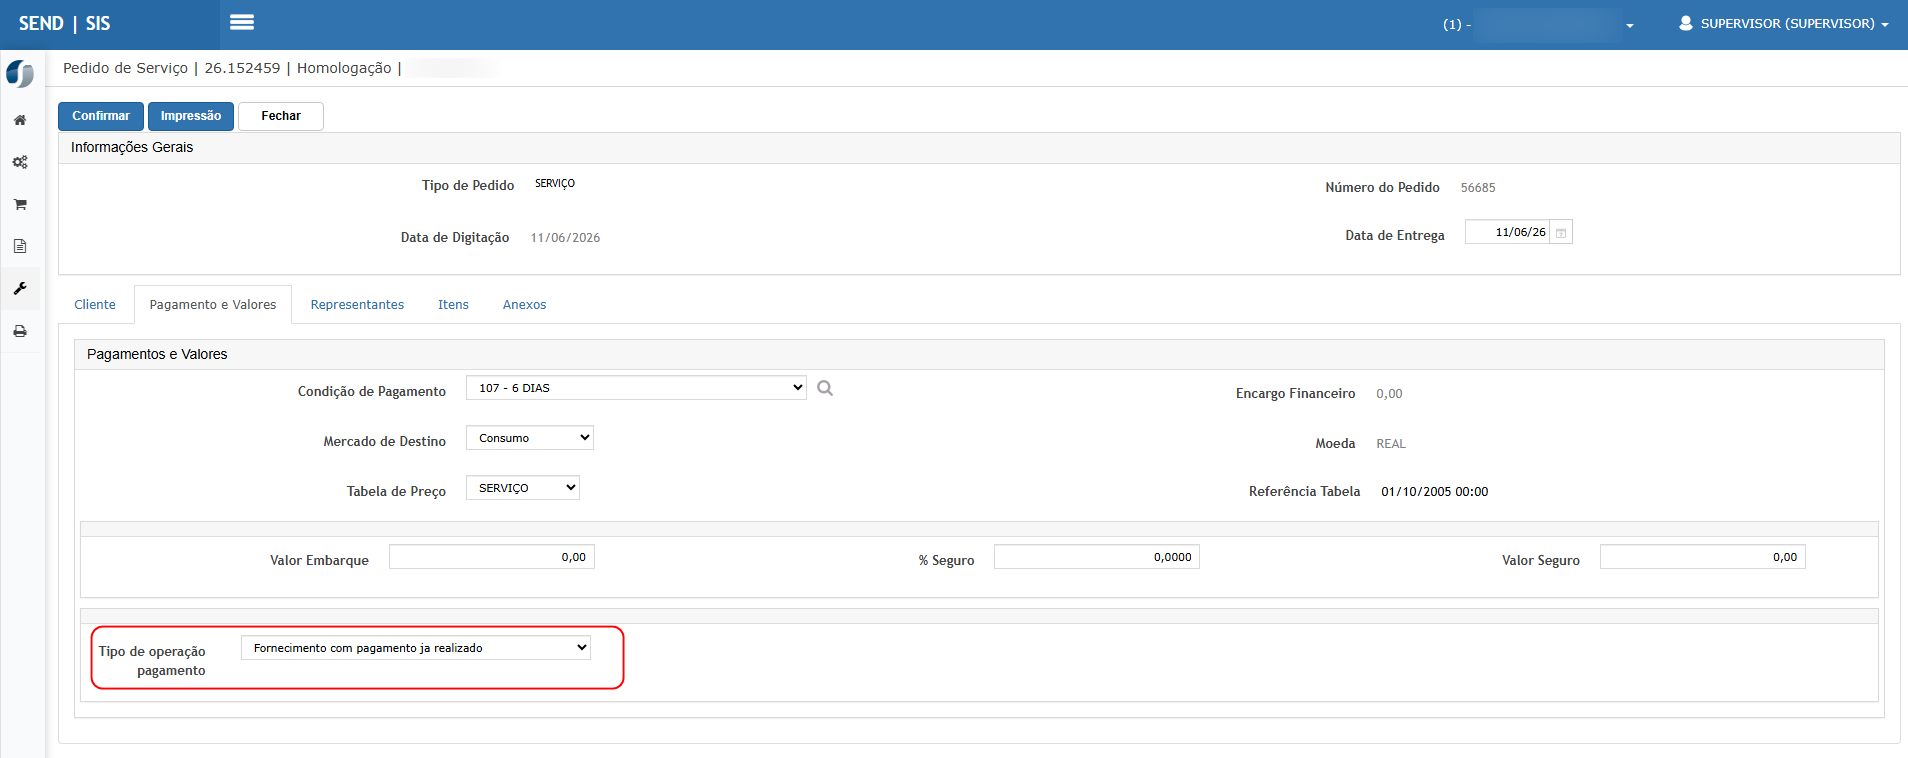The image size is (1908, 758).
Task: Click the Send SIS swirl logo icon
Action: coord(20,74)
